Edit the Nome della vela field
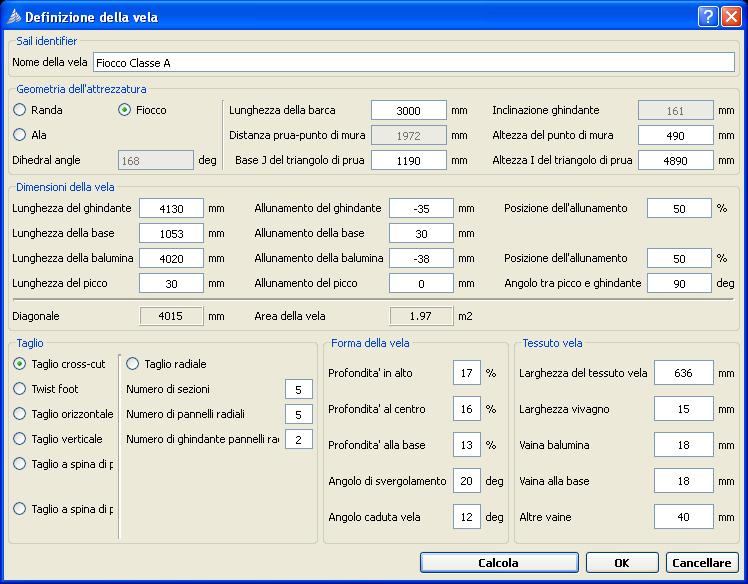The height and width of the screenshot is (584, 748). coord(414,63)
